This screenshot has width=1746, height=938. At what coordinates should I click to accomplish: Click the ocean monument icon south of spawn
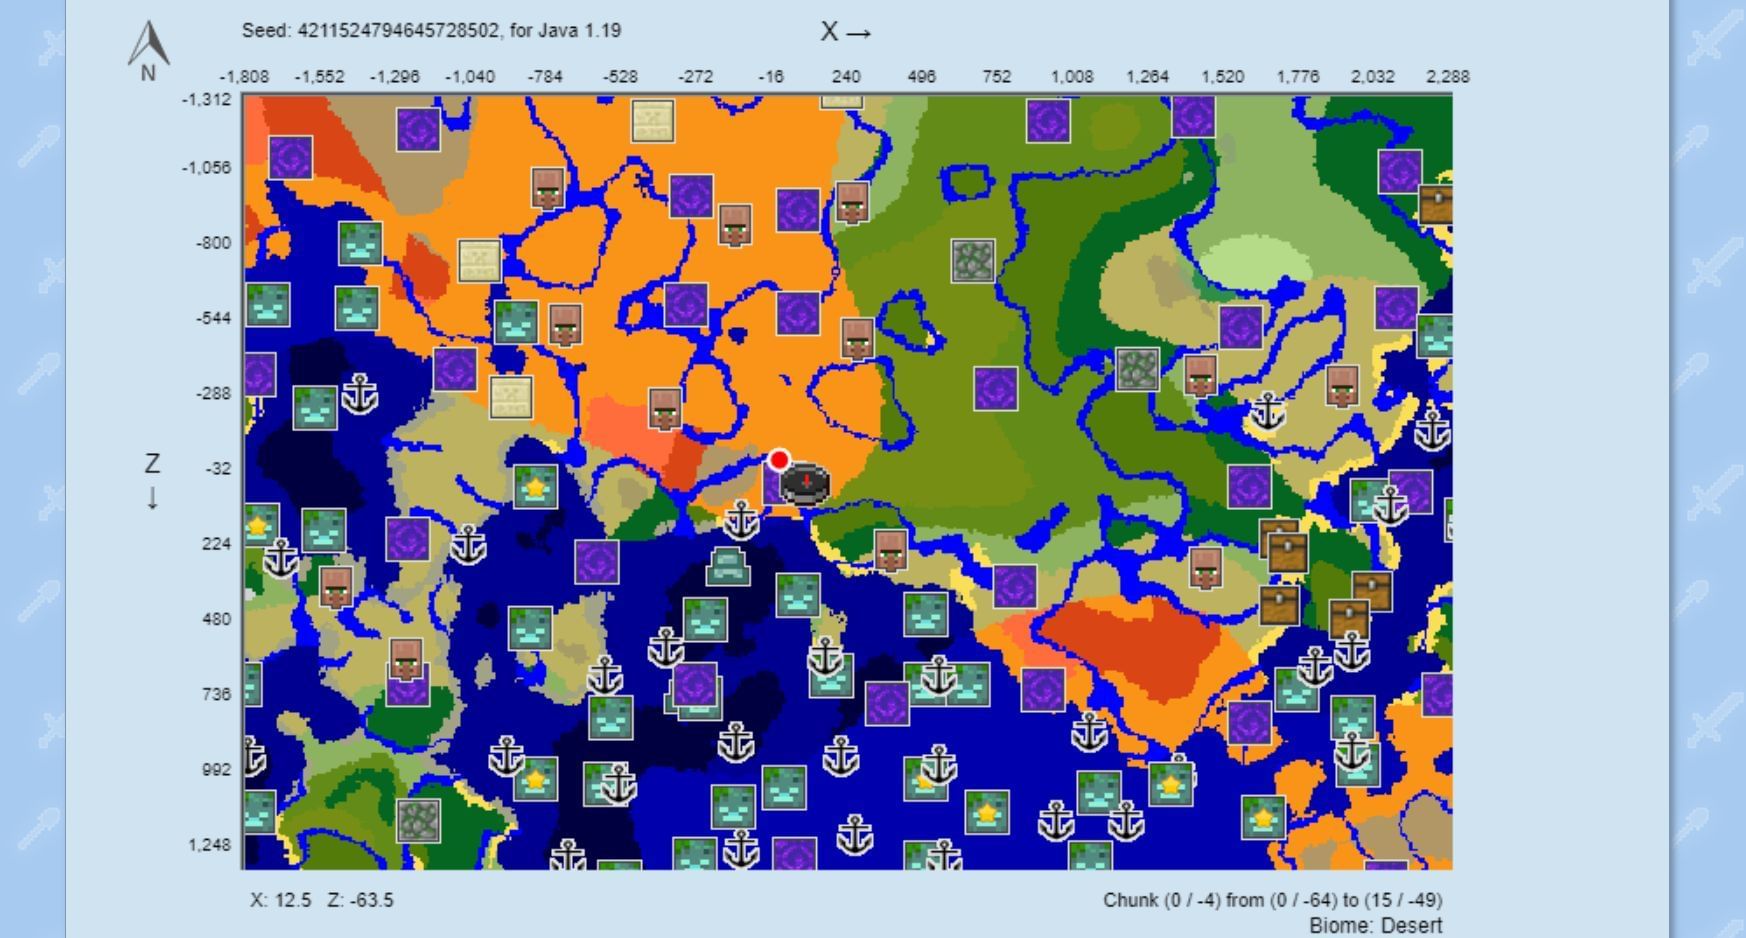[x=727, y=566]
